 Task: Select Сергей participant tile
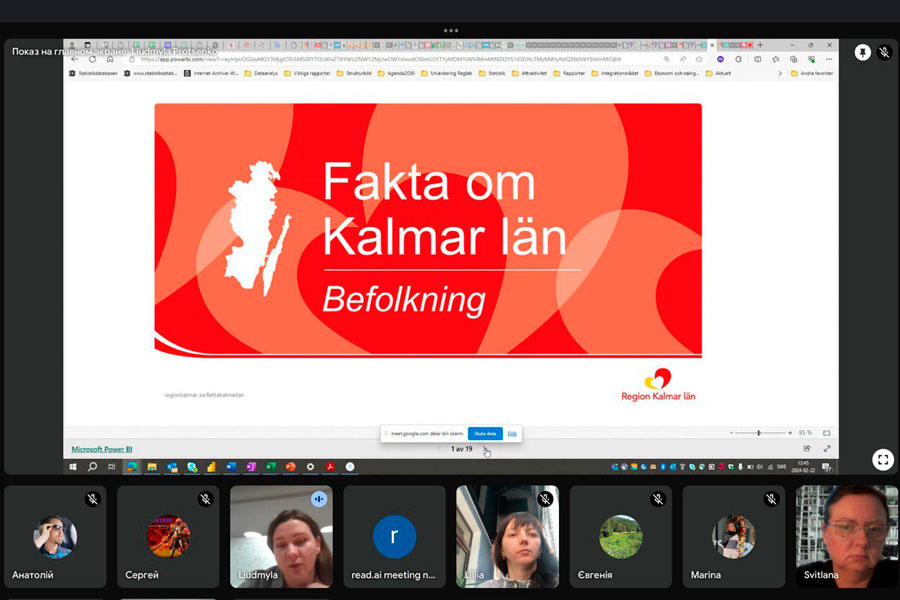click(168, 537)
